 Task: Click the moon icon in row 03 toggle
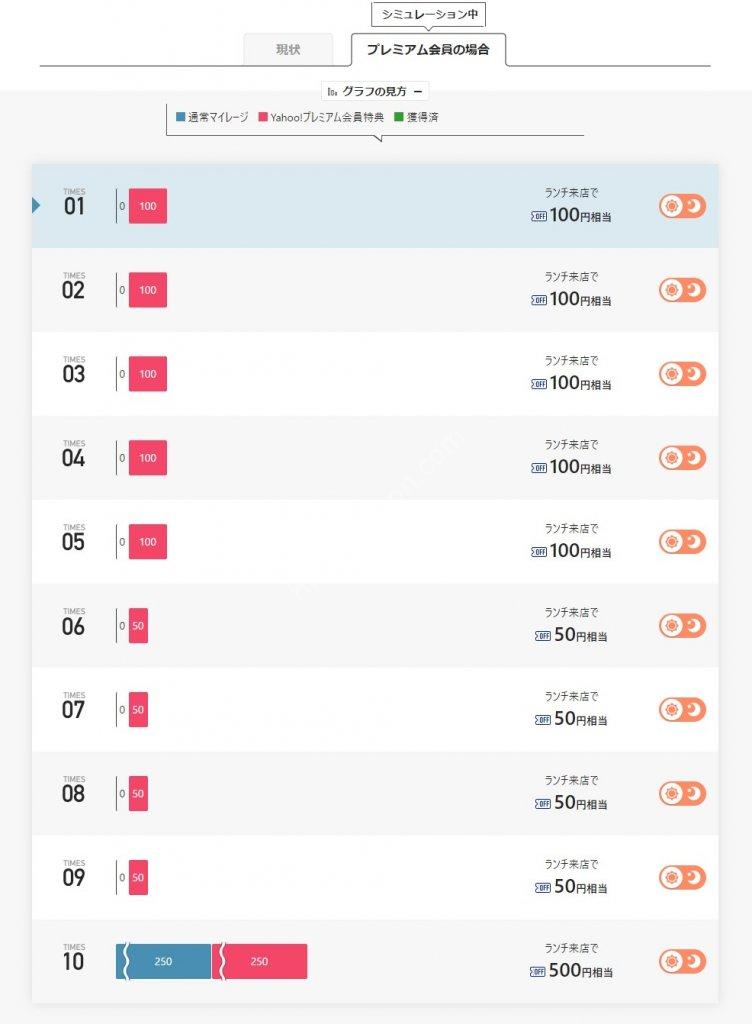694,374
